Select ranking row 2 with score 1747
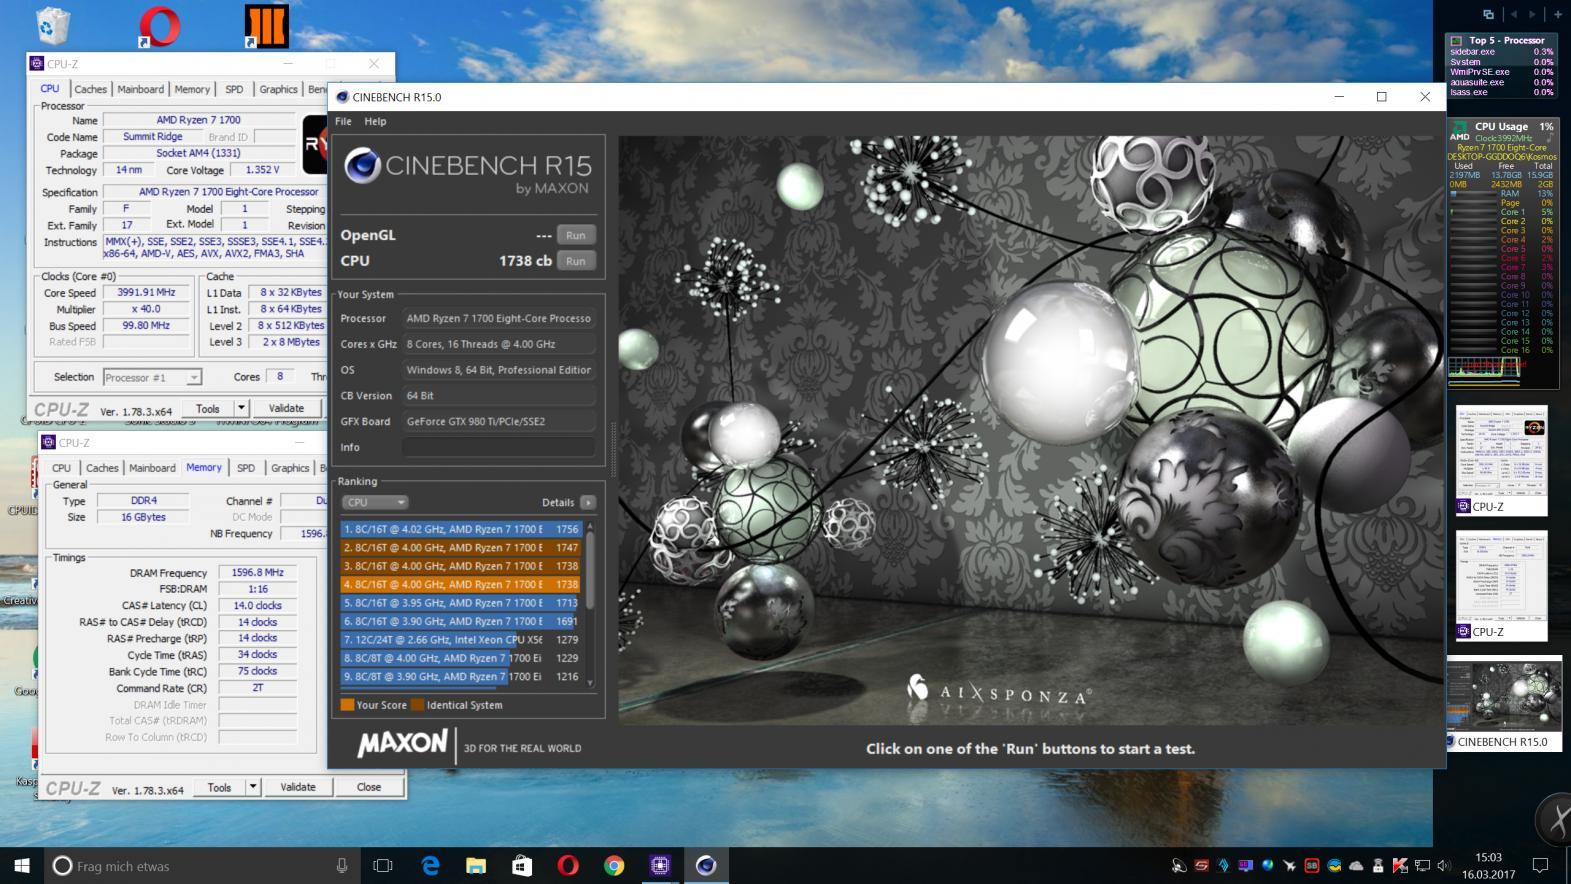 [x=461, y=547]
